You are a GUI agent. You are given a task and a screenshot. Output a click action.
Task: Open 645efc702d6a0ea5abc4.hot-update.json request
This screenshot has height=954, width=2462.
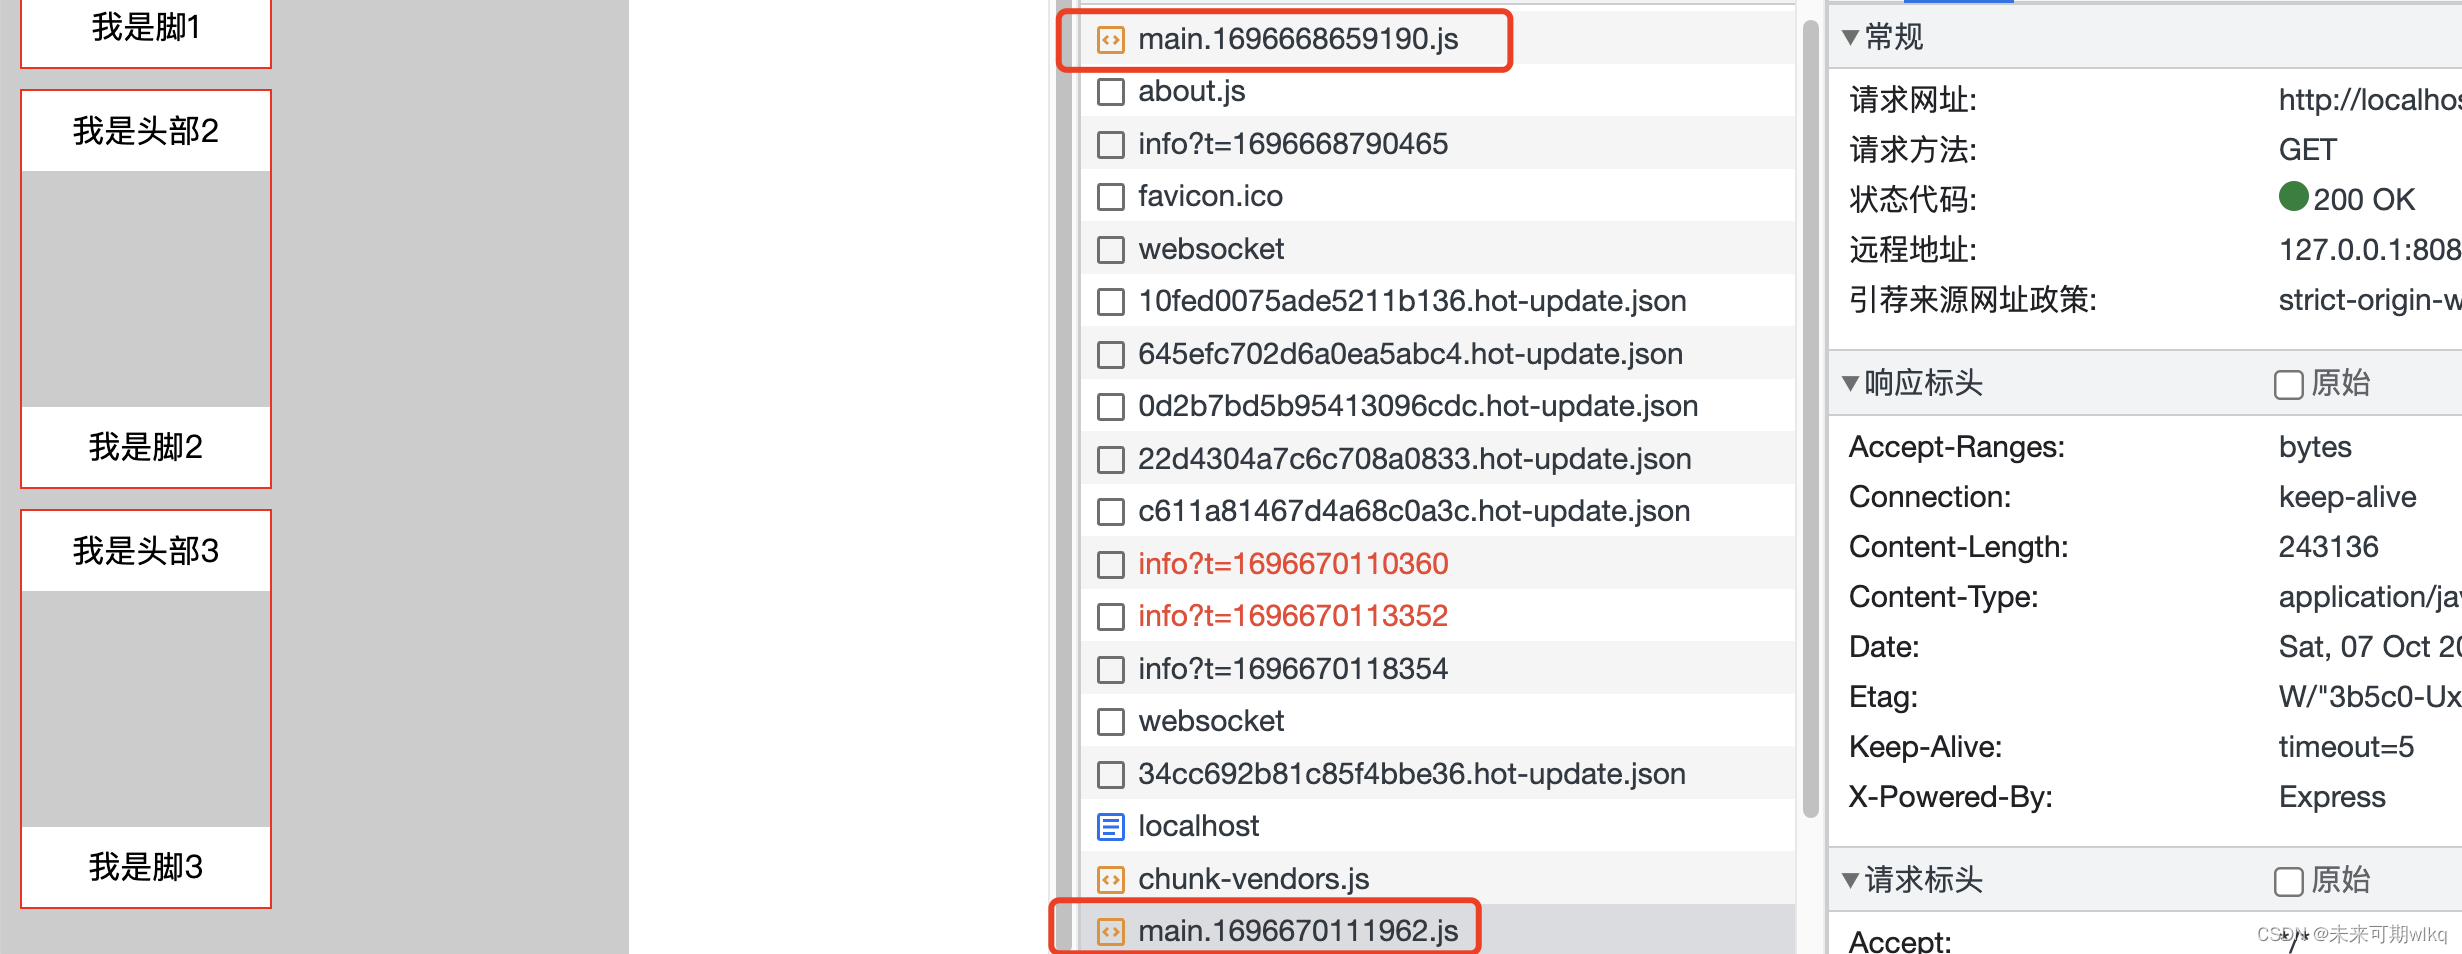1410,354
